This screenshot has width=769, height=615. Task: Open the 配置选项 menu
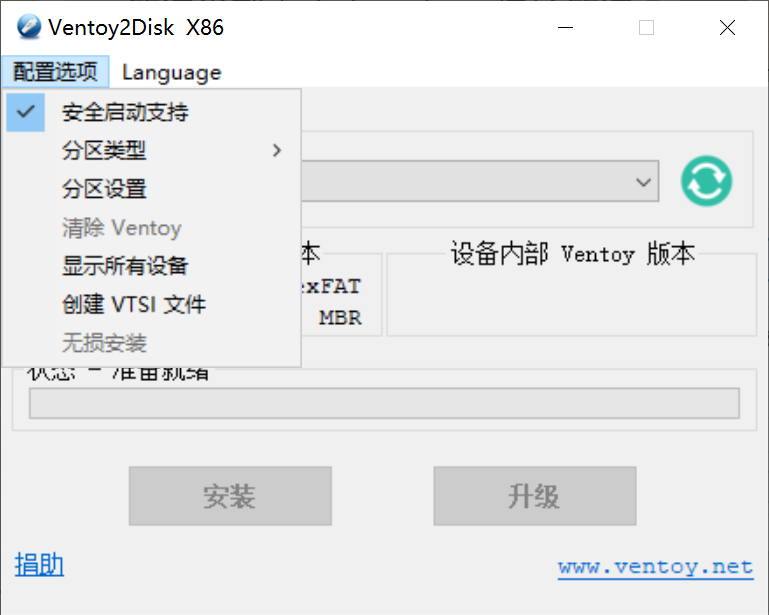pos(55,72)
